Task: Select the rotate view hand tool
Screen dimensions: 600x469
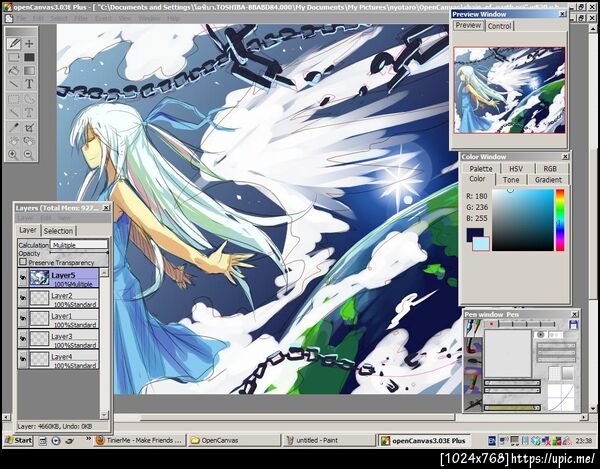Action: point(29,141)
